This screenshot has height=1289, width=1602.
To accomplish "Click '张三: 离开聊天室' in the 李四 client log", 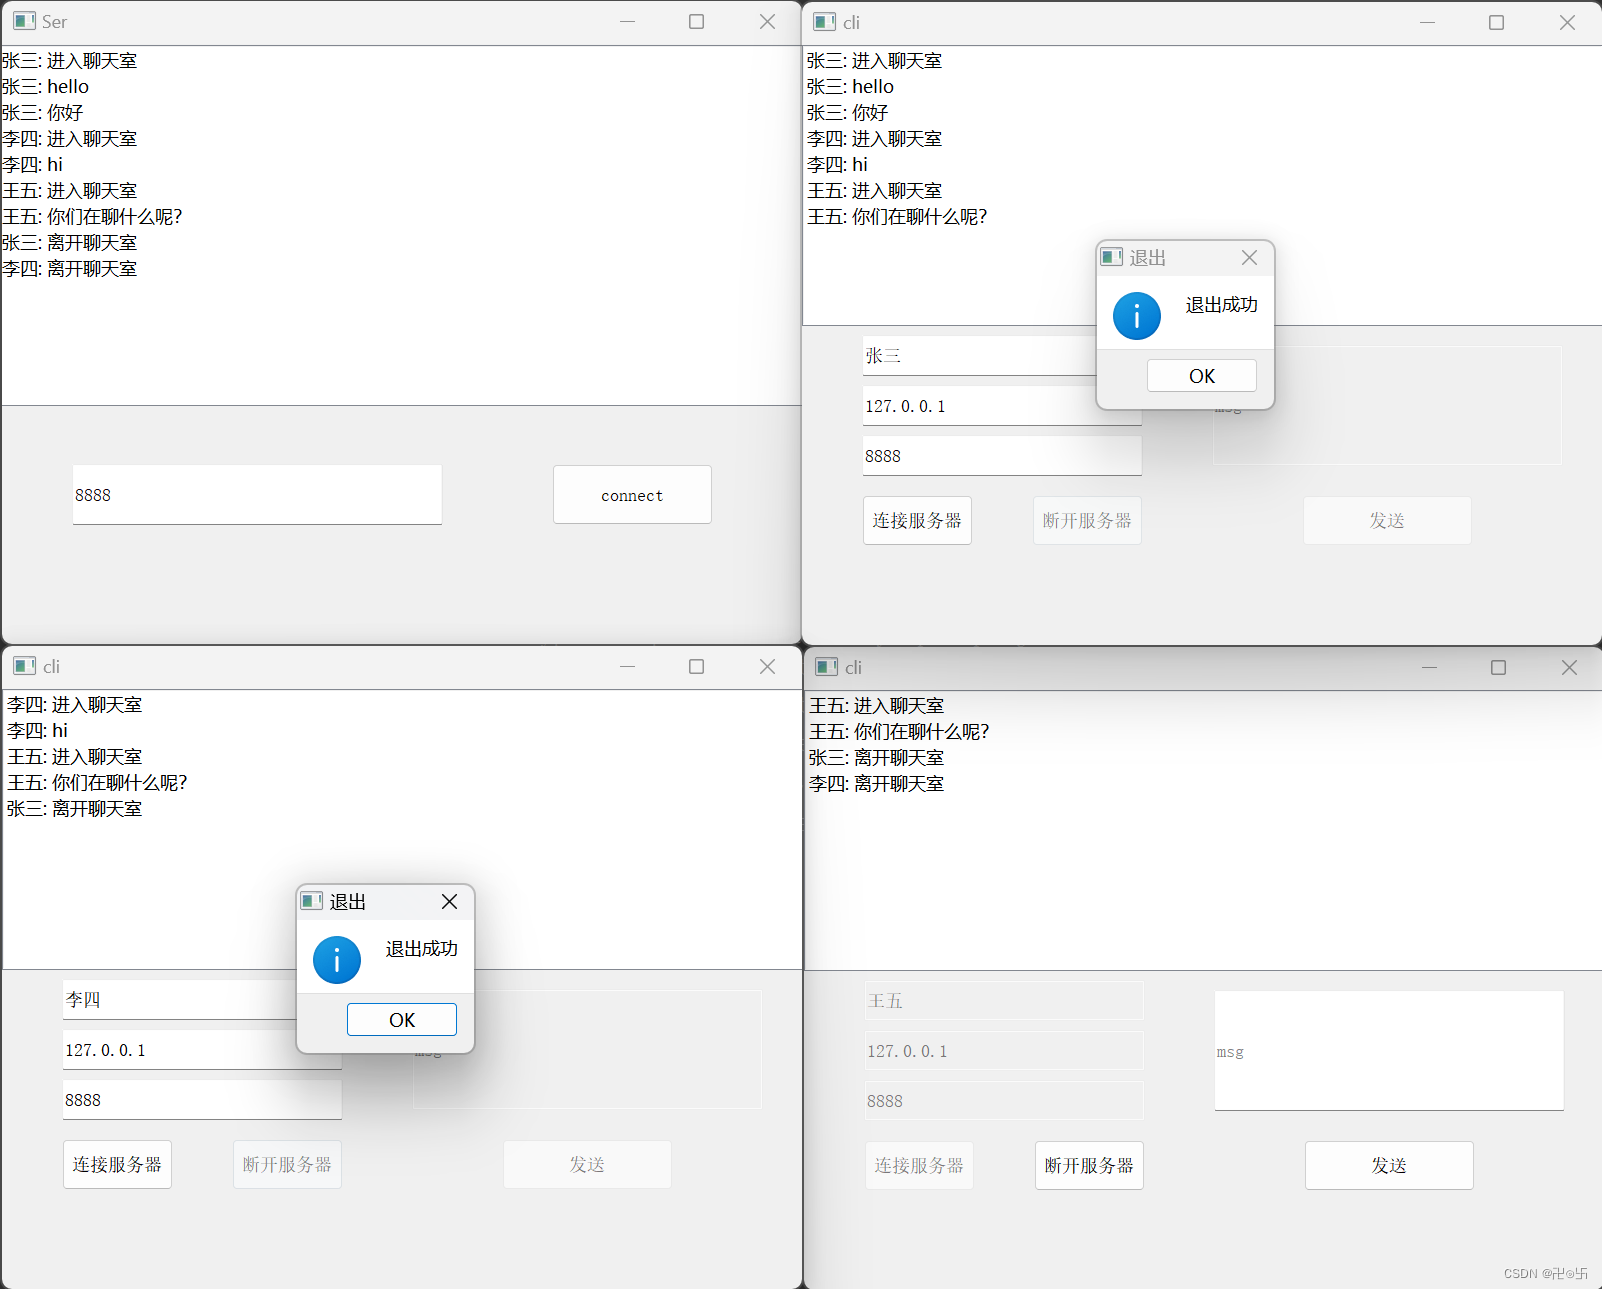I will 75,809.
